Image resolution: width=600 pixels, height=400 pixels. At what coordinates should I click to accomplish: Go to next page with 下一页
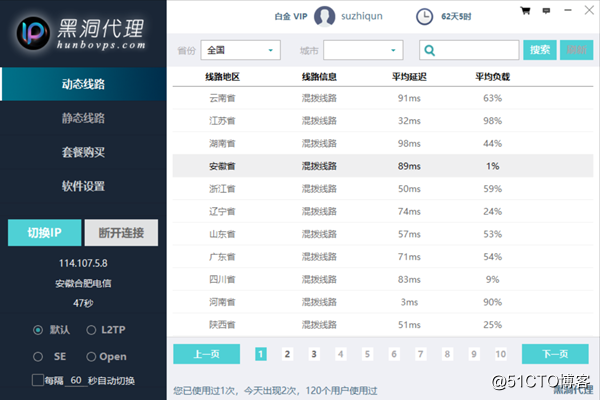[x=555, y=354]
